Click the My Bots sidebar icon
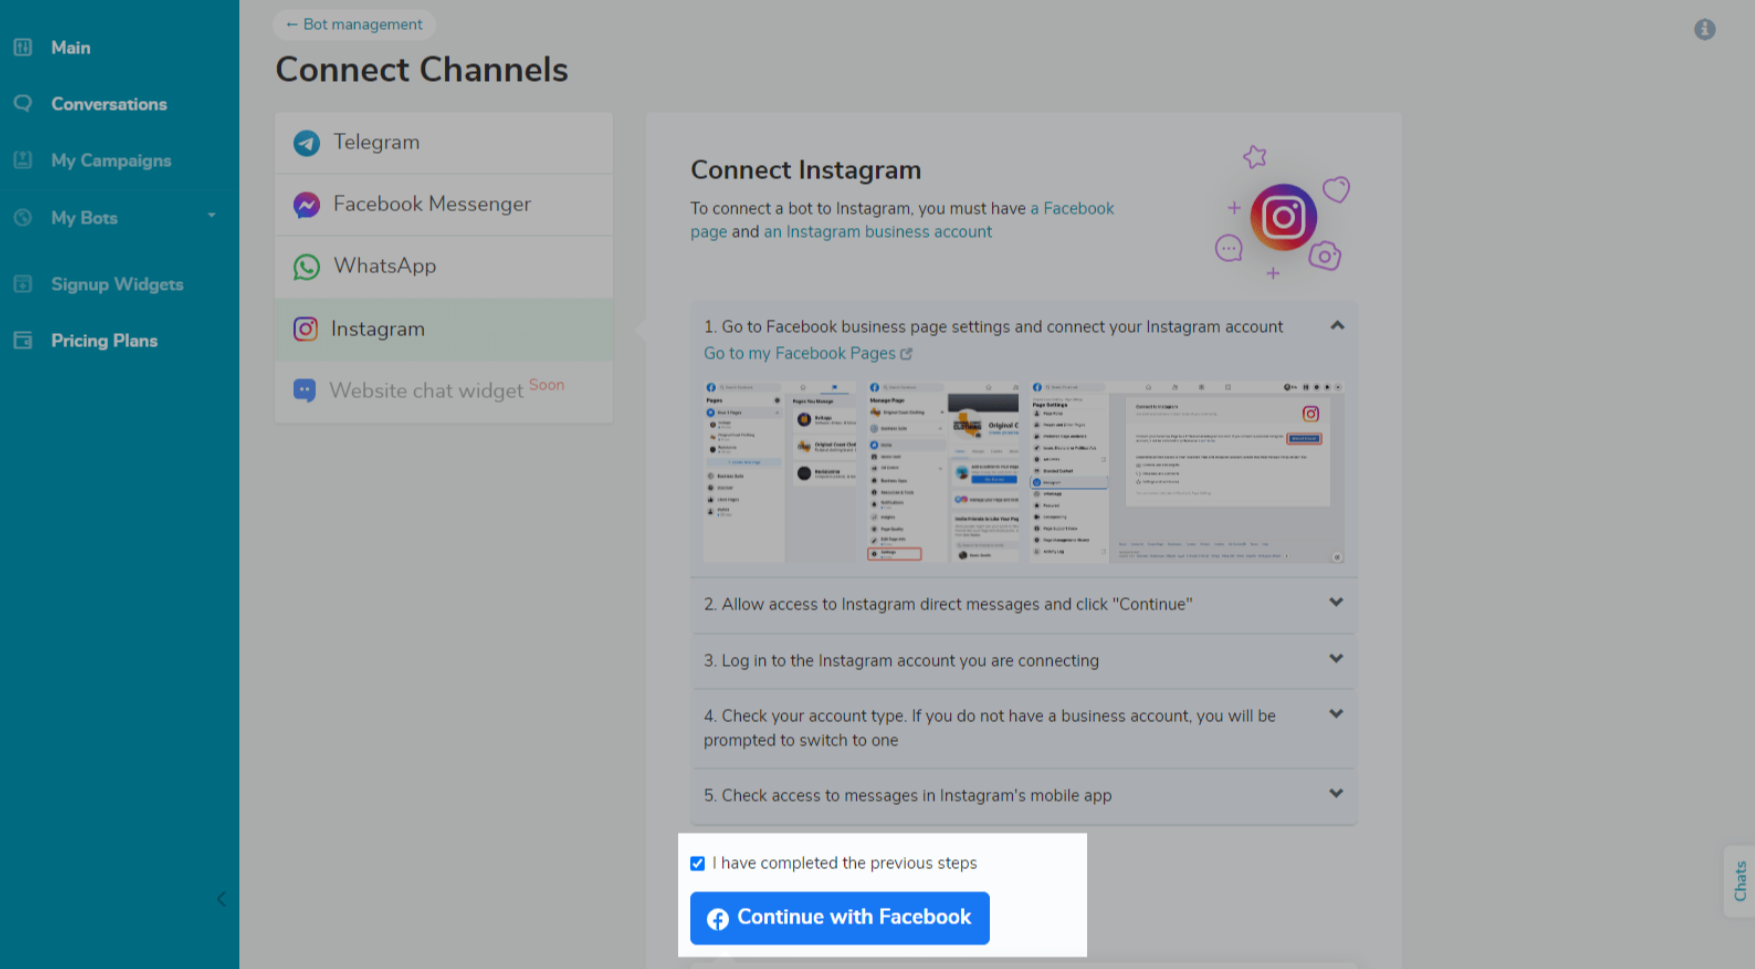The image size is (1755, 969). click(23, 217)
